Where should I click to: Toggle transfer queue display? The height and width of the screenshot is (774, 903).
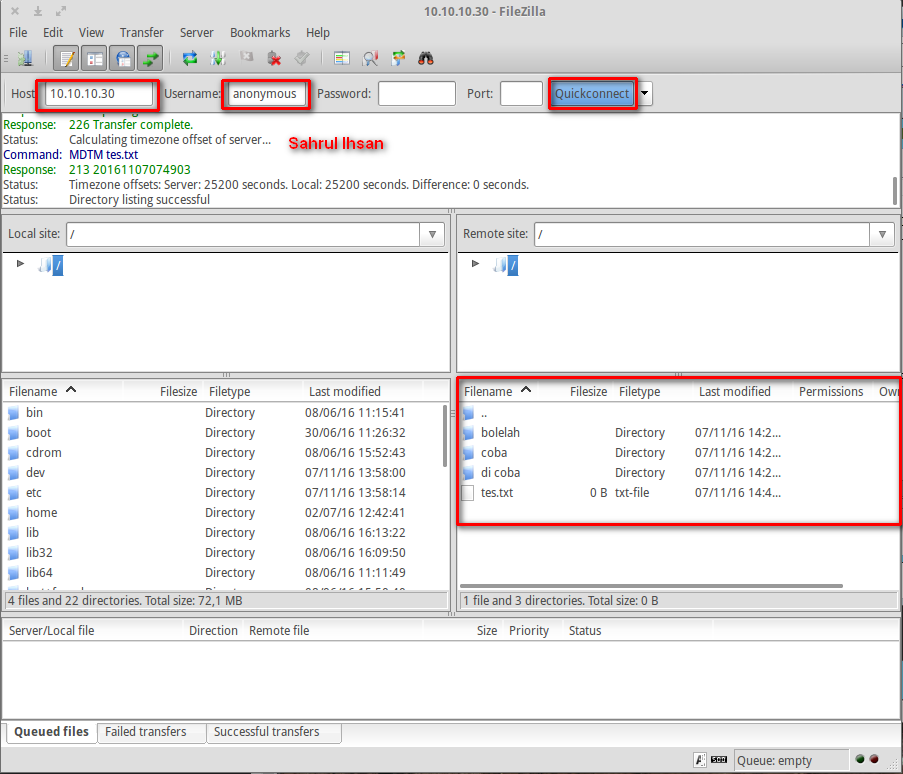tap(150, 58)
